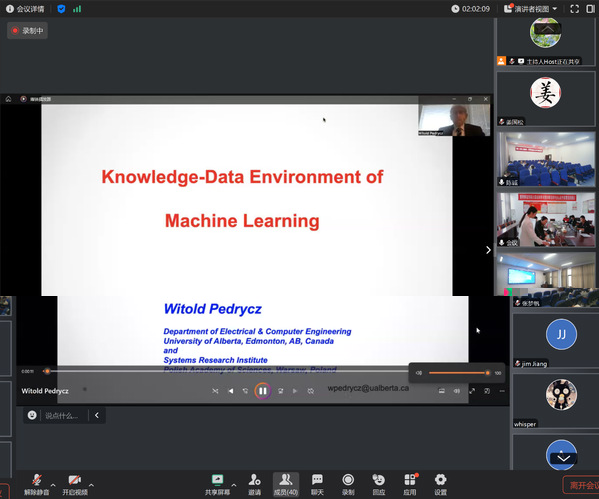Expand audio options arrow beside 解除静音
The height and width of the screenshot is (499, 599).
[x=53, y=485]
